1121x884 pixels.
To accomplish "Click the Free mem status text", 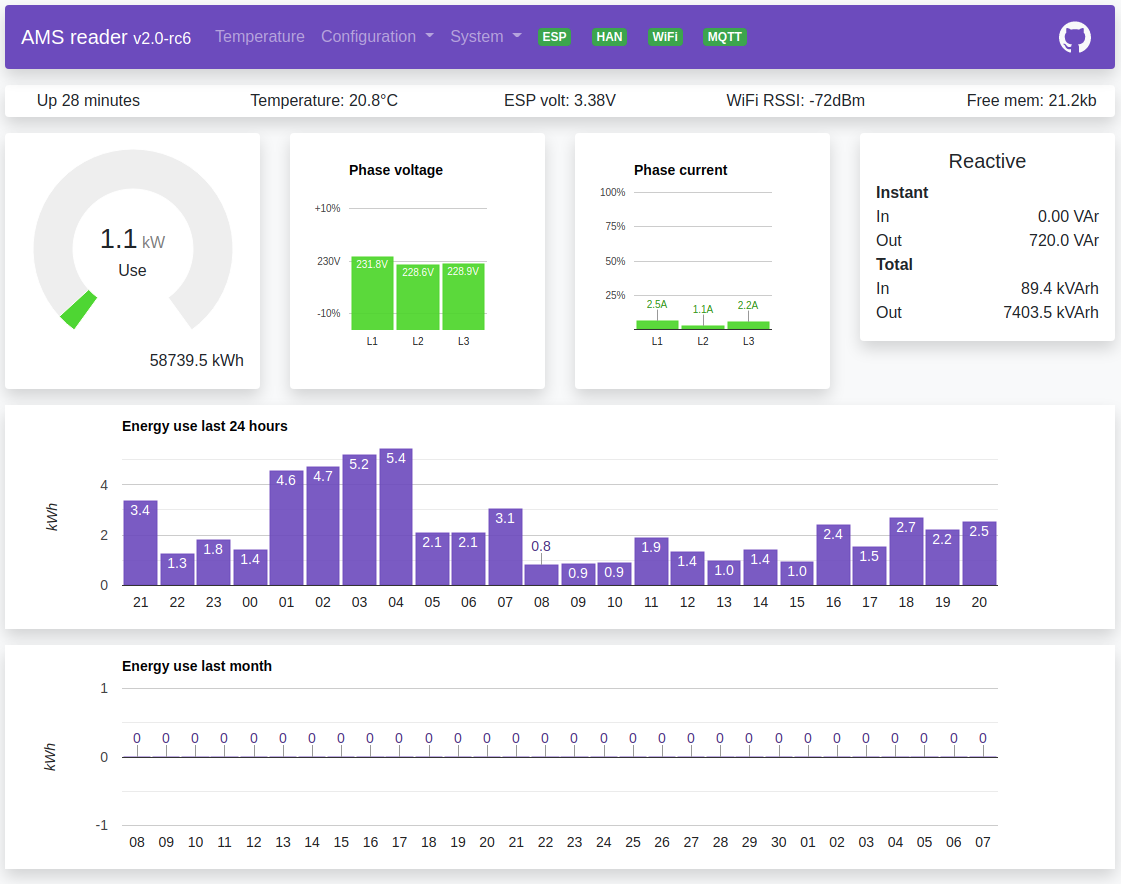I will (x=1031, y=100).
